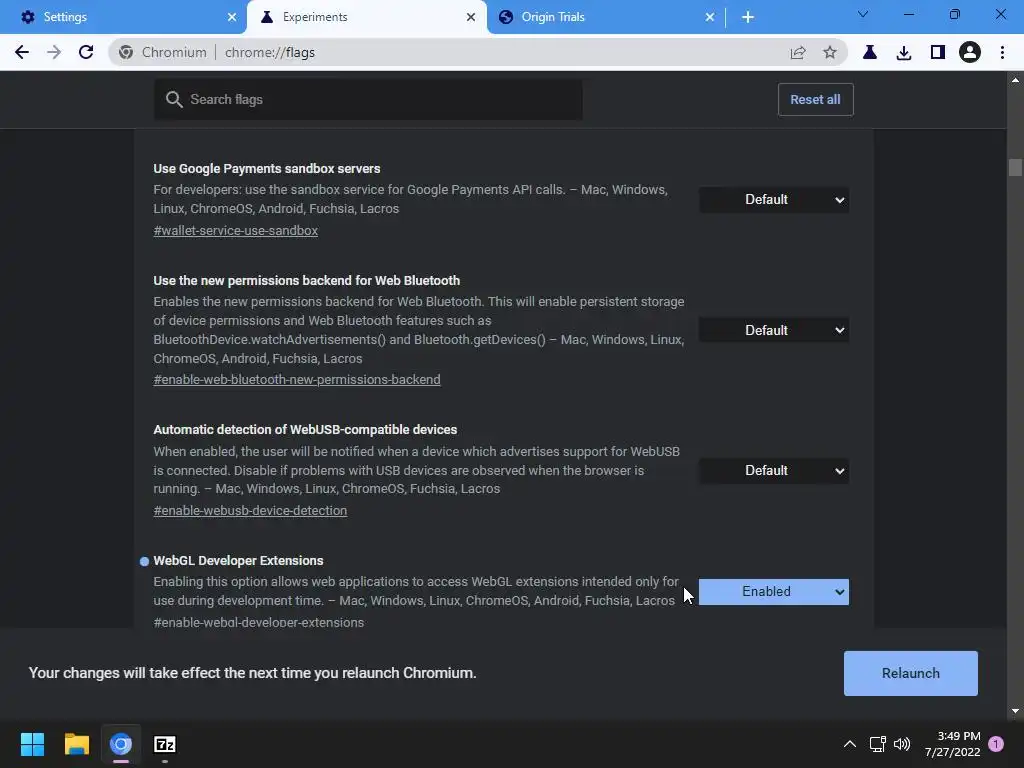Click the forward navigation arrow

[54, 52]
